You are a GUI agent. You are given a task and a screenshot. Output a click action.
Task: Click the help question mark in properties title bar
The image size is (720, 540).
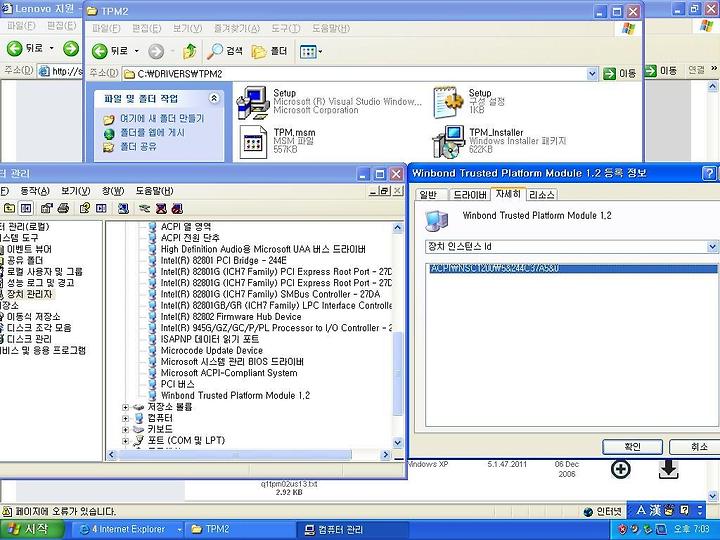coord(709,173)
